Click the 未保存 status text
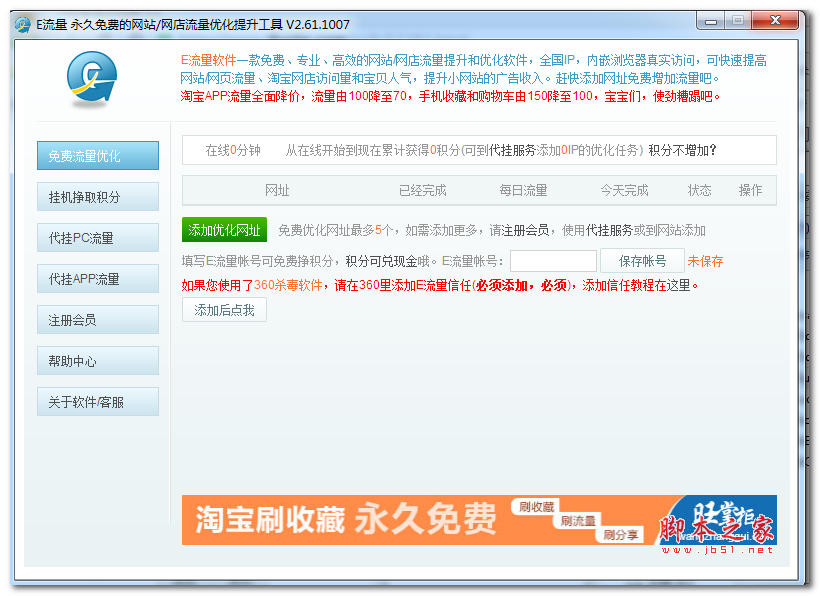The width and height of the screenshot is (820, 596). pos(705,261)
